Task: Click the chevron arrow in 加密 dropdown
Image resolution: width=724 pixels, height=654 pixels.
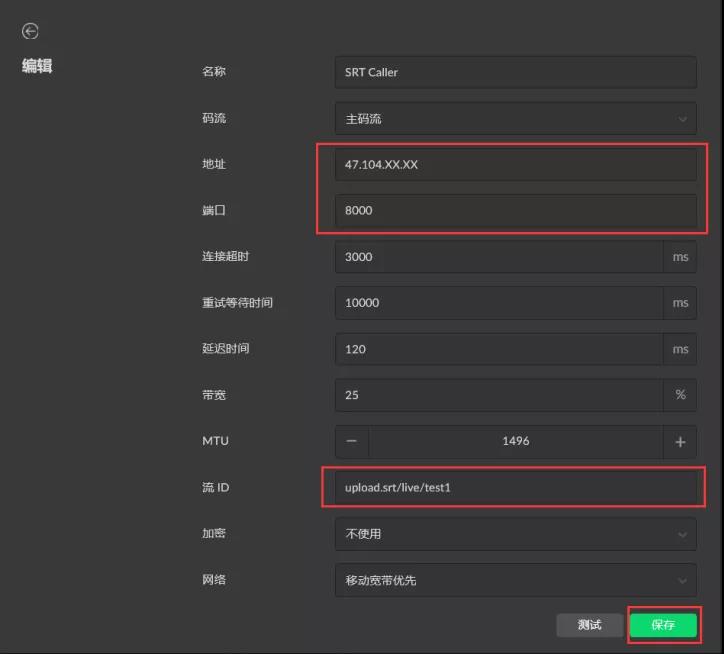Action: click(x=682, y=534)
